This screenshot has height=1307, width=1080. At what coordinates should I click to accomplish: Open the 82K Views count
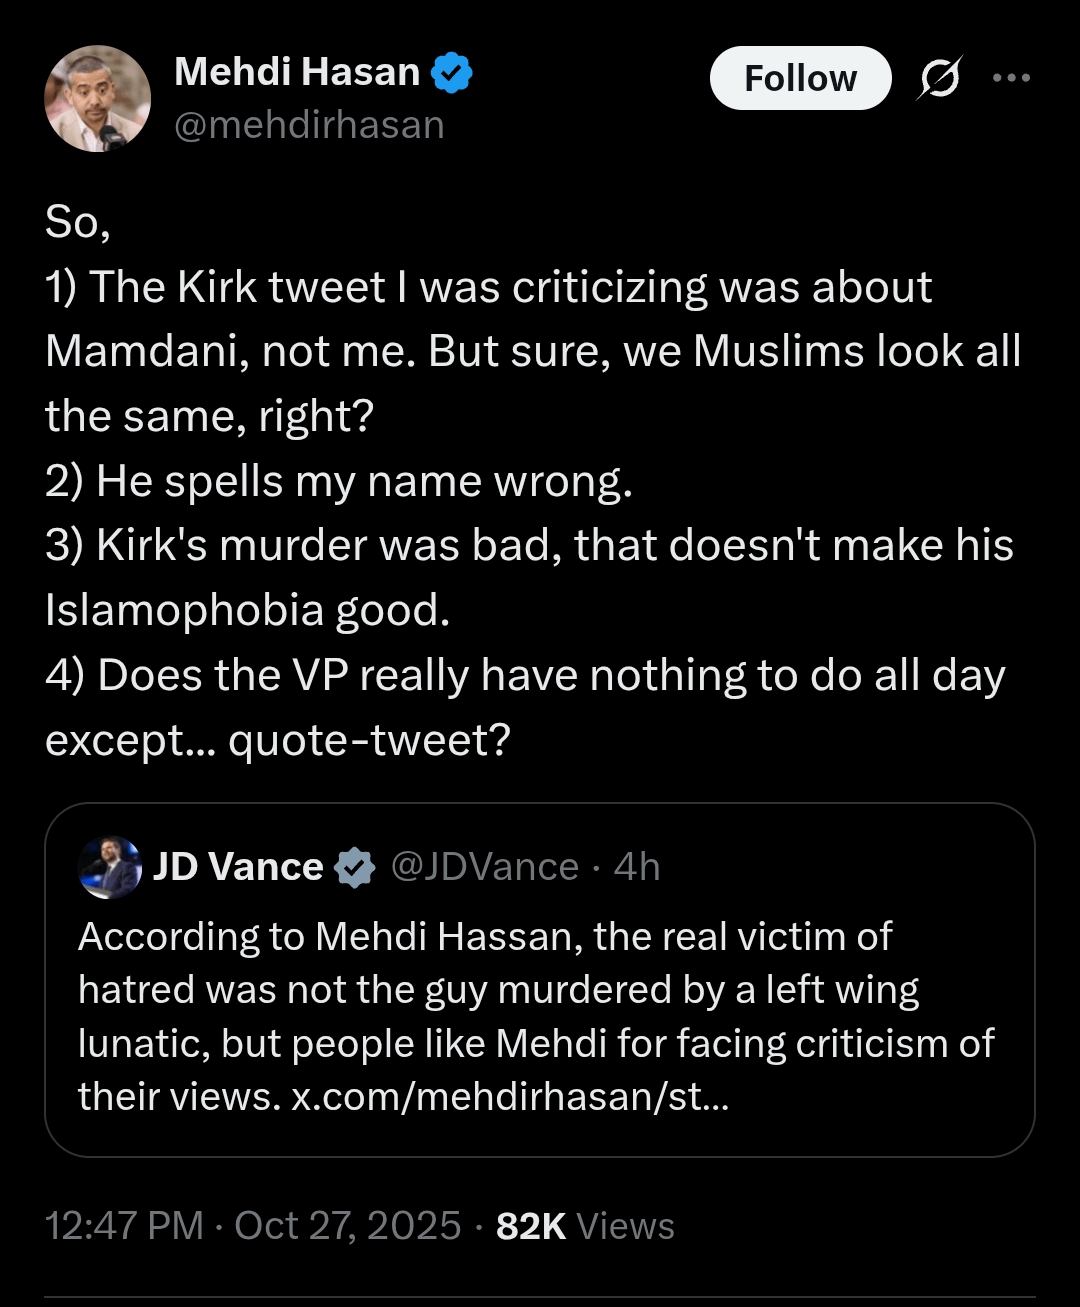(585, 1226)
